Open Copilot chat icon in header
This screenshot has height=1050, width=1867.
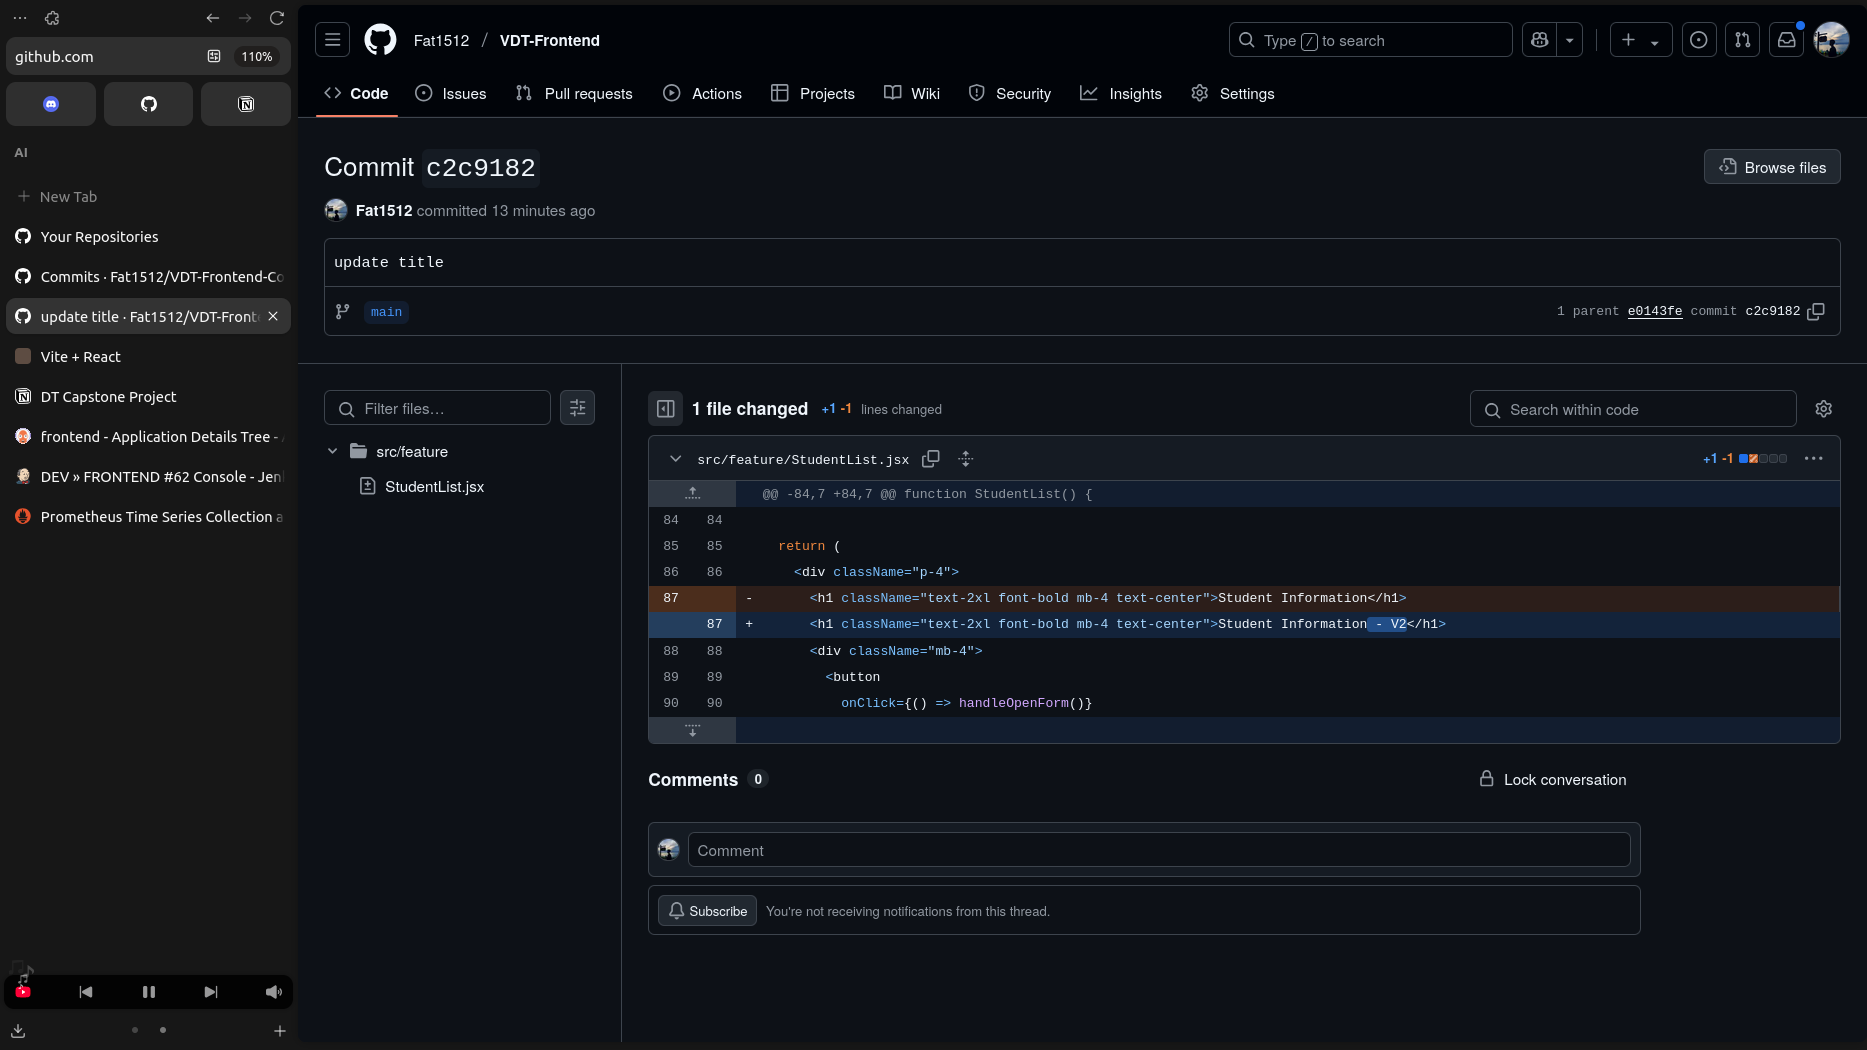[x=1539, y=40]
